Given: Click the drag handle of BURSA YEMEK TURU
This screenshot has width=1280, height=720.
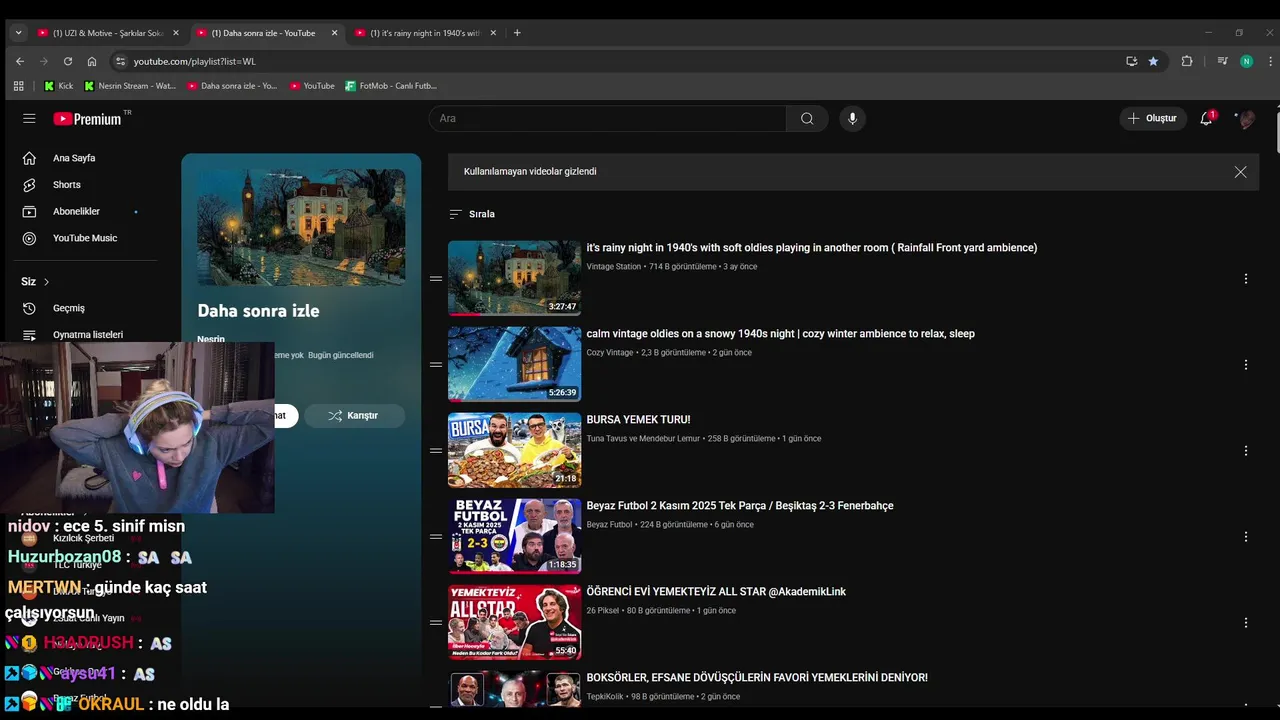Looking at the screenshot, I should click(x=436, y=451).
